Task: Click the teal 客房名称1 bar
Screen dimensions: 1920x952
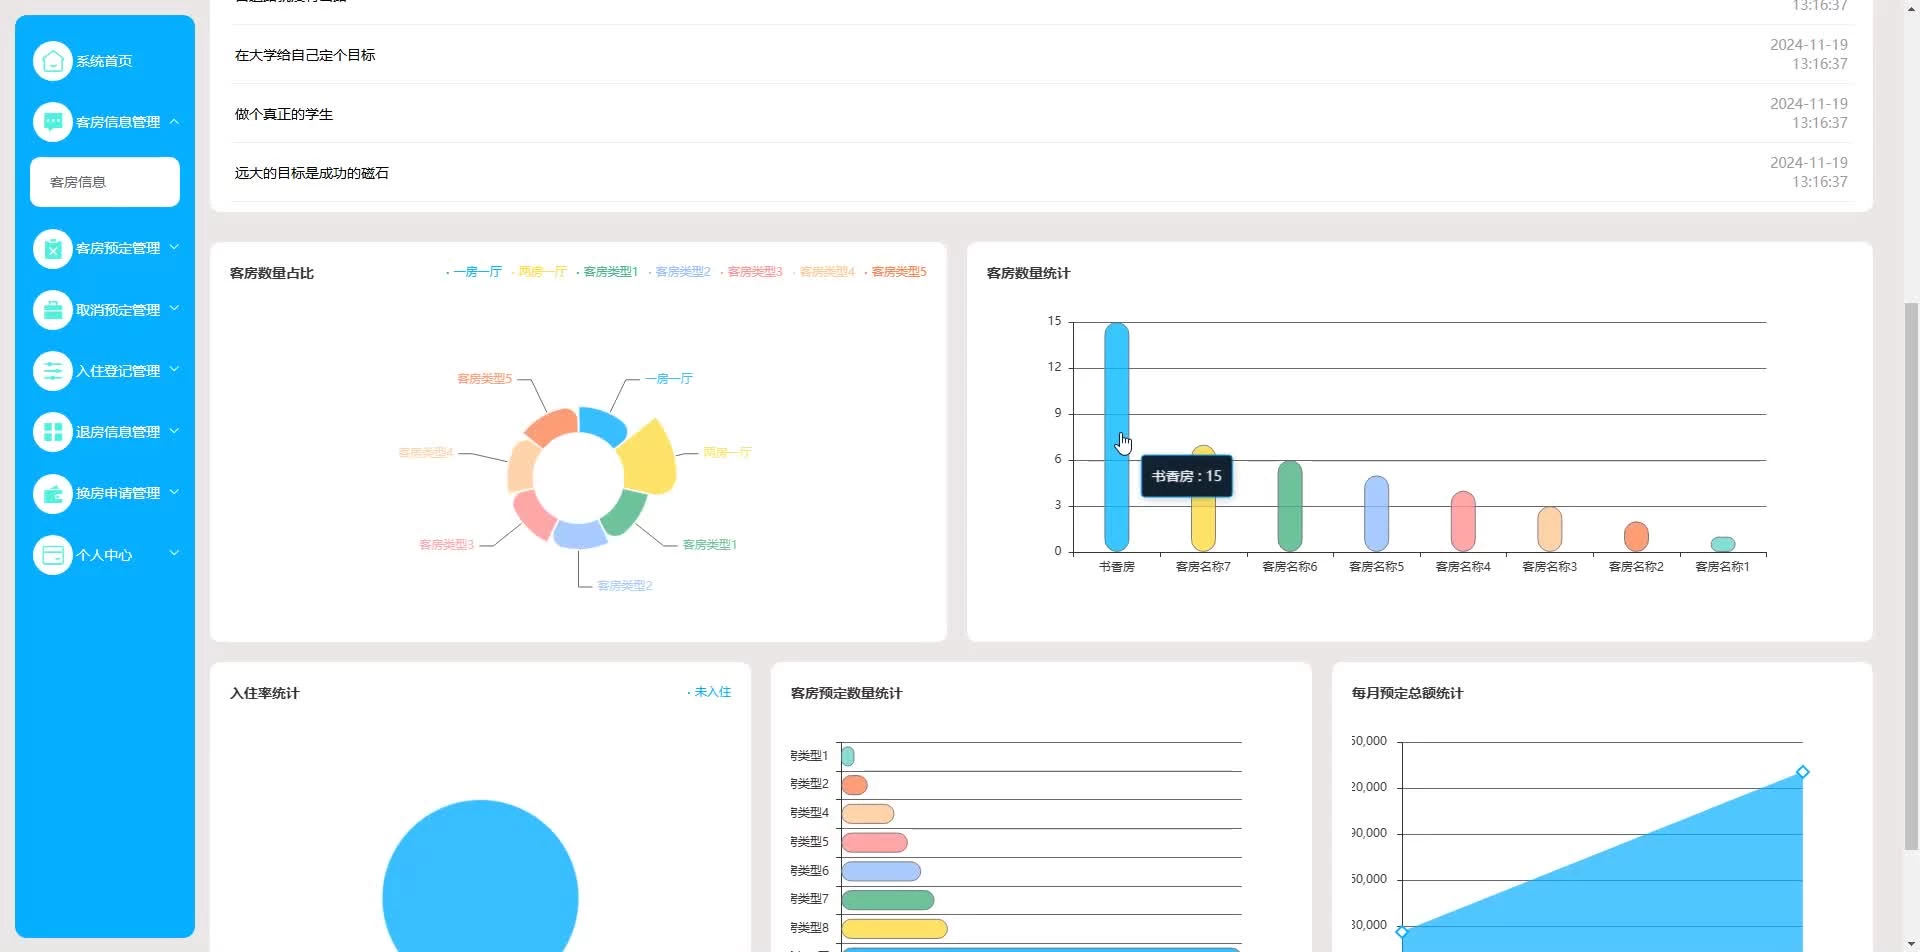Action: pyautogui.click(x=1723, y=544)
